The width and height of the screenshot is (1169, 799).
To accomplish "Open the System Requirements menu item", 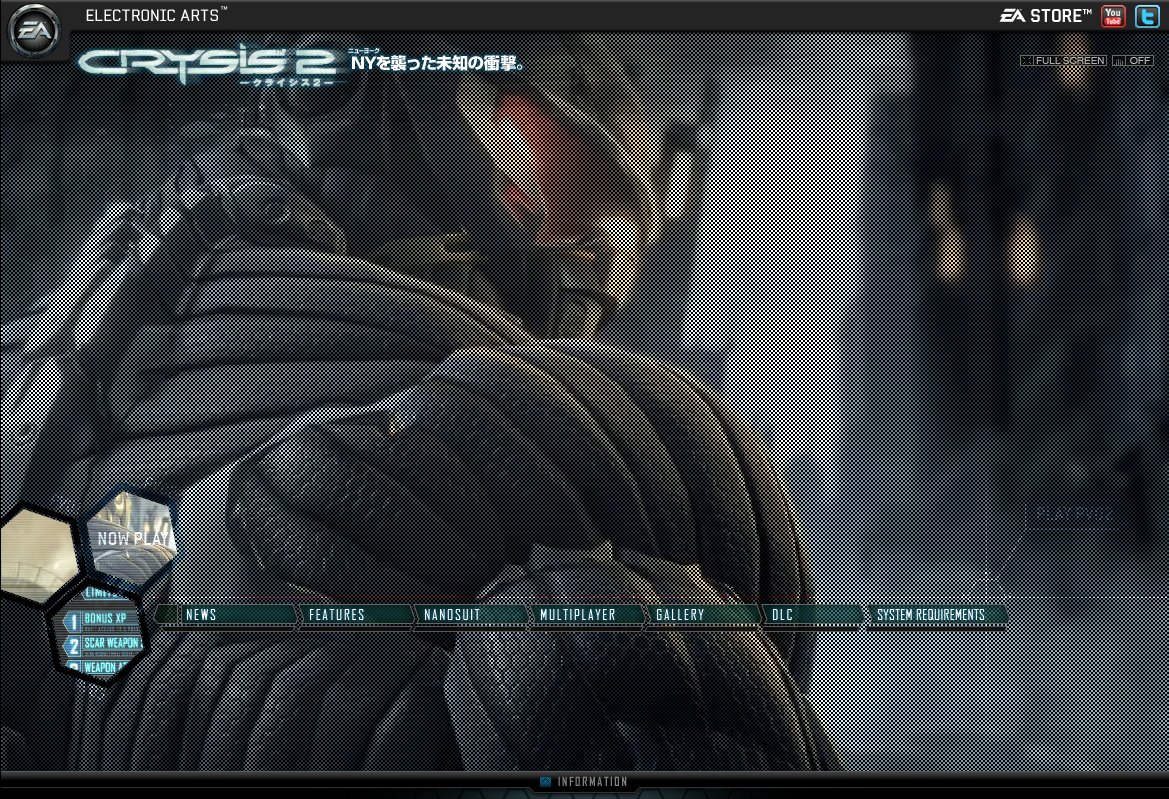I will point(936,615).
